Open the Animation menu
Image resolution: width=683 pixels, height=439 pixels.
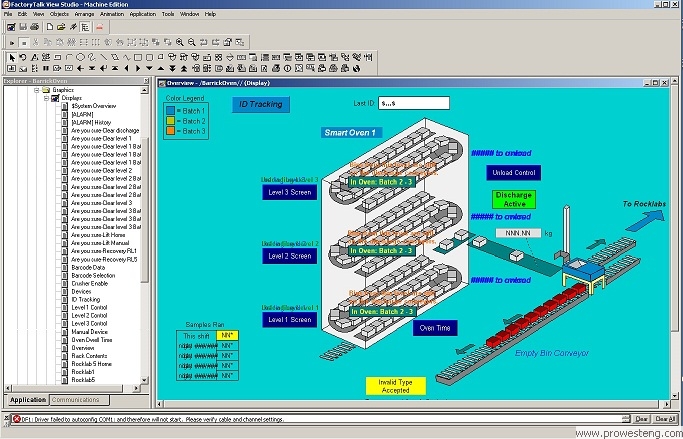click(x=112, y=14)
